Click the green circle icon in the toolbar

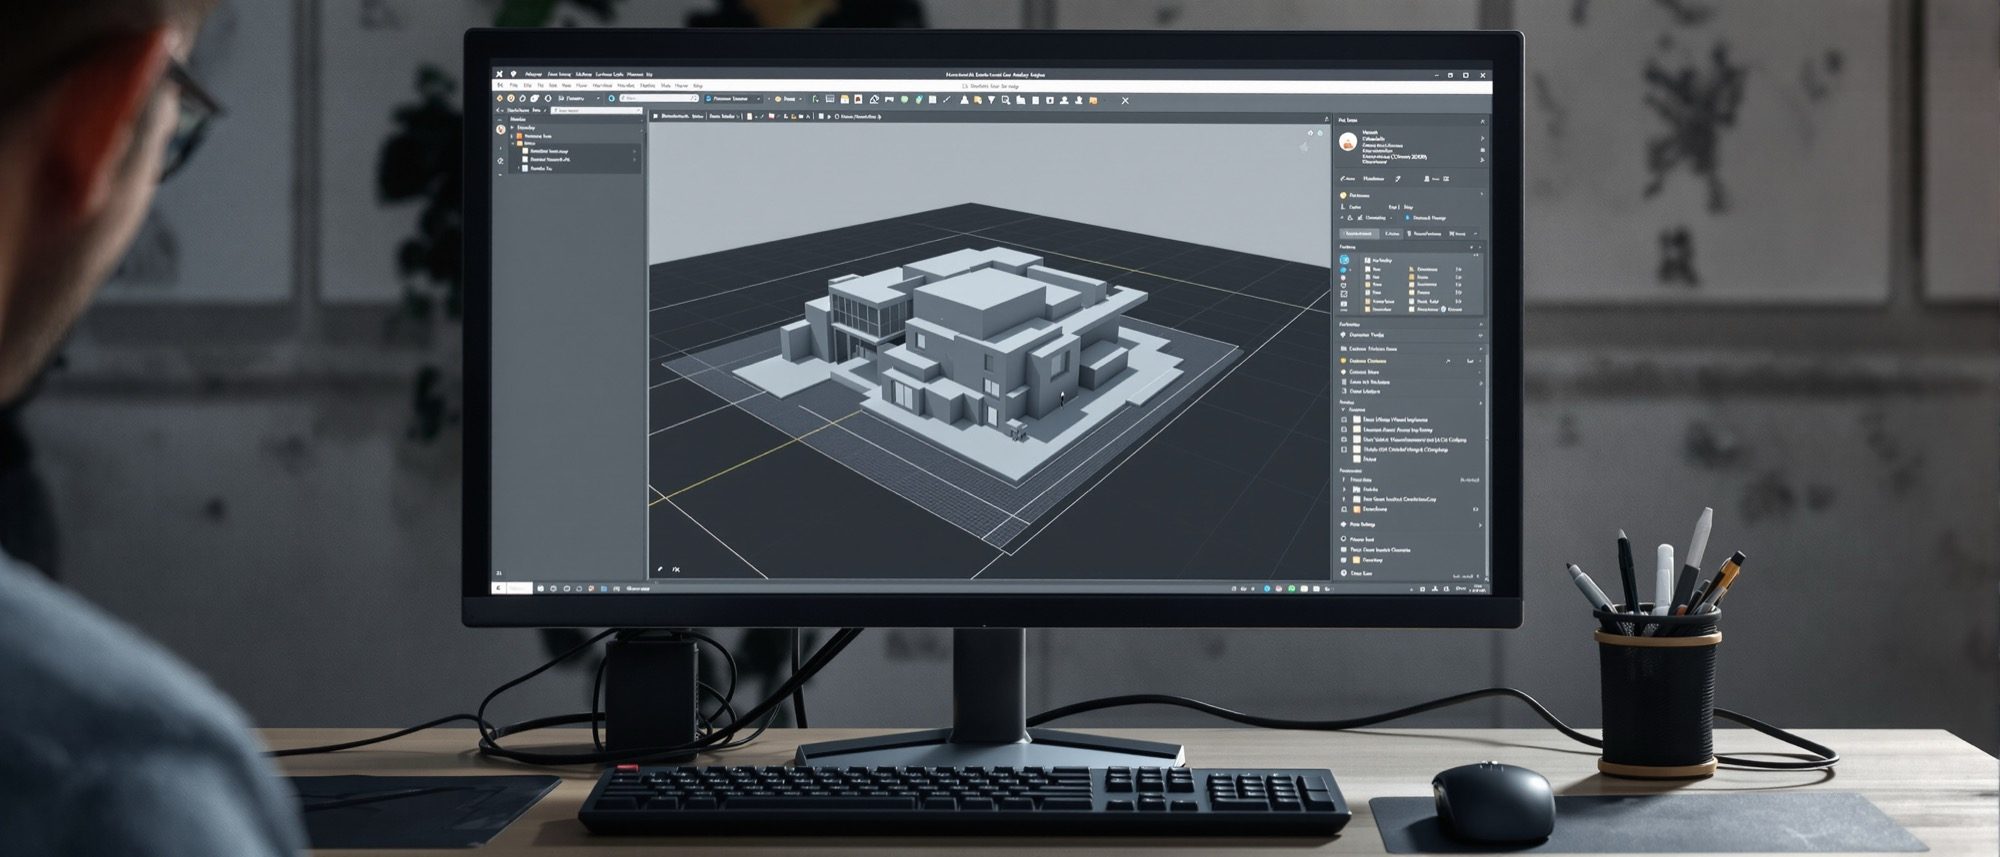(904, 99)
